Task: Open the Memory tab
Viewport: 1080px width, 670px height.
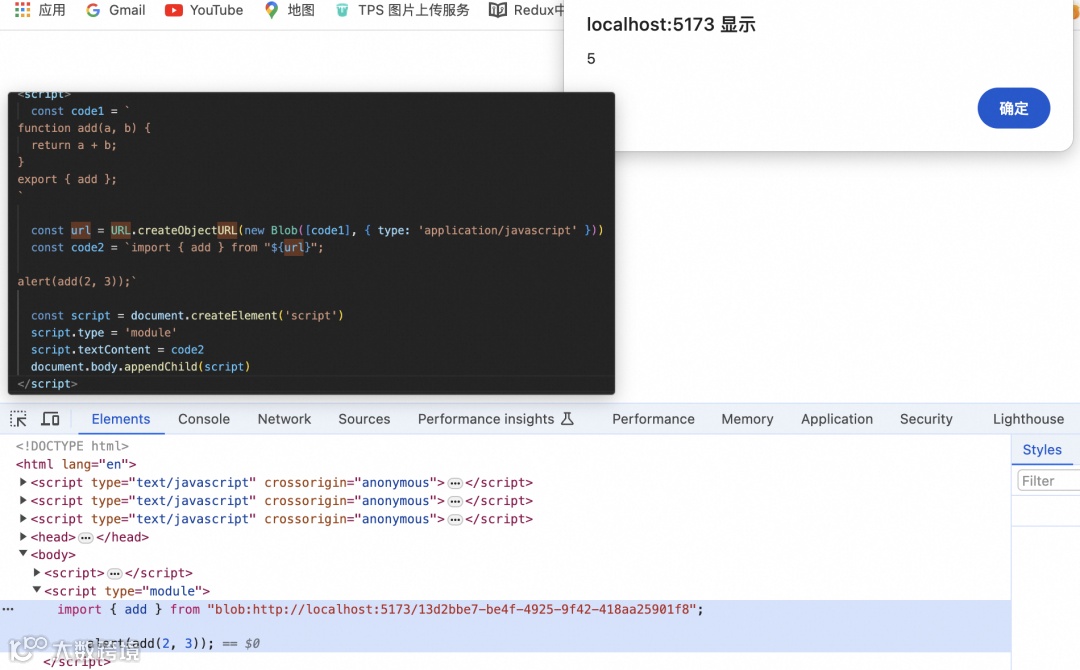Action: click(747, 419)
